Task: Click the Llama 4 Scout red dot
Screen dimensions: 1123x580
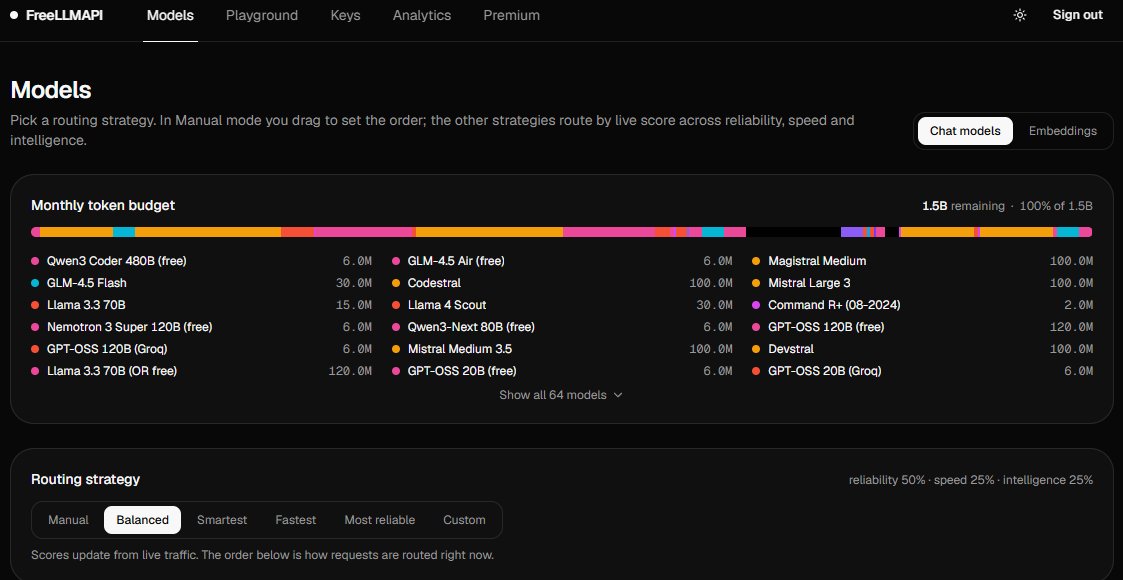Action: click(x=396, y=305)
